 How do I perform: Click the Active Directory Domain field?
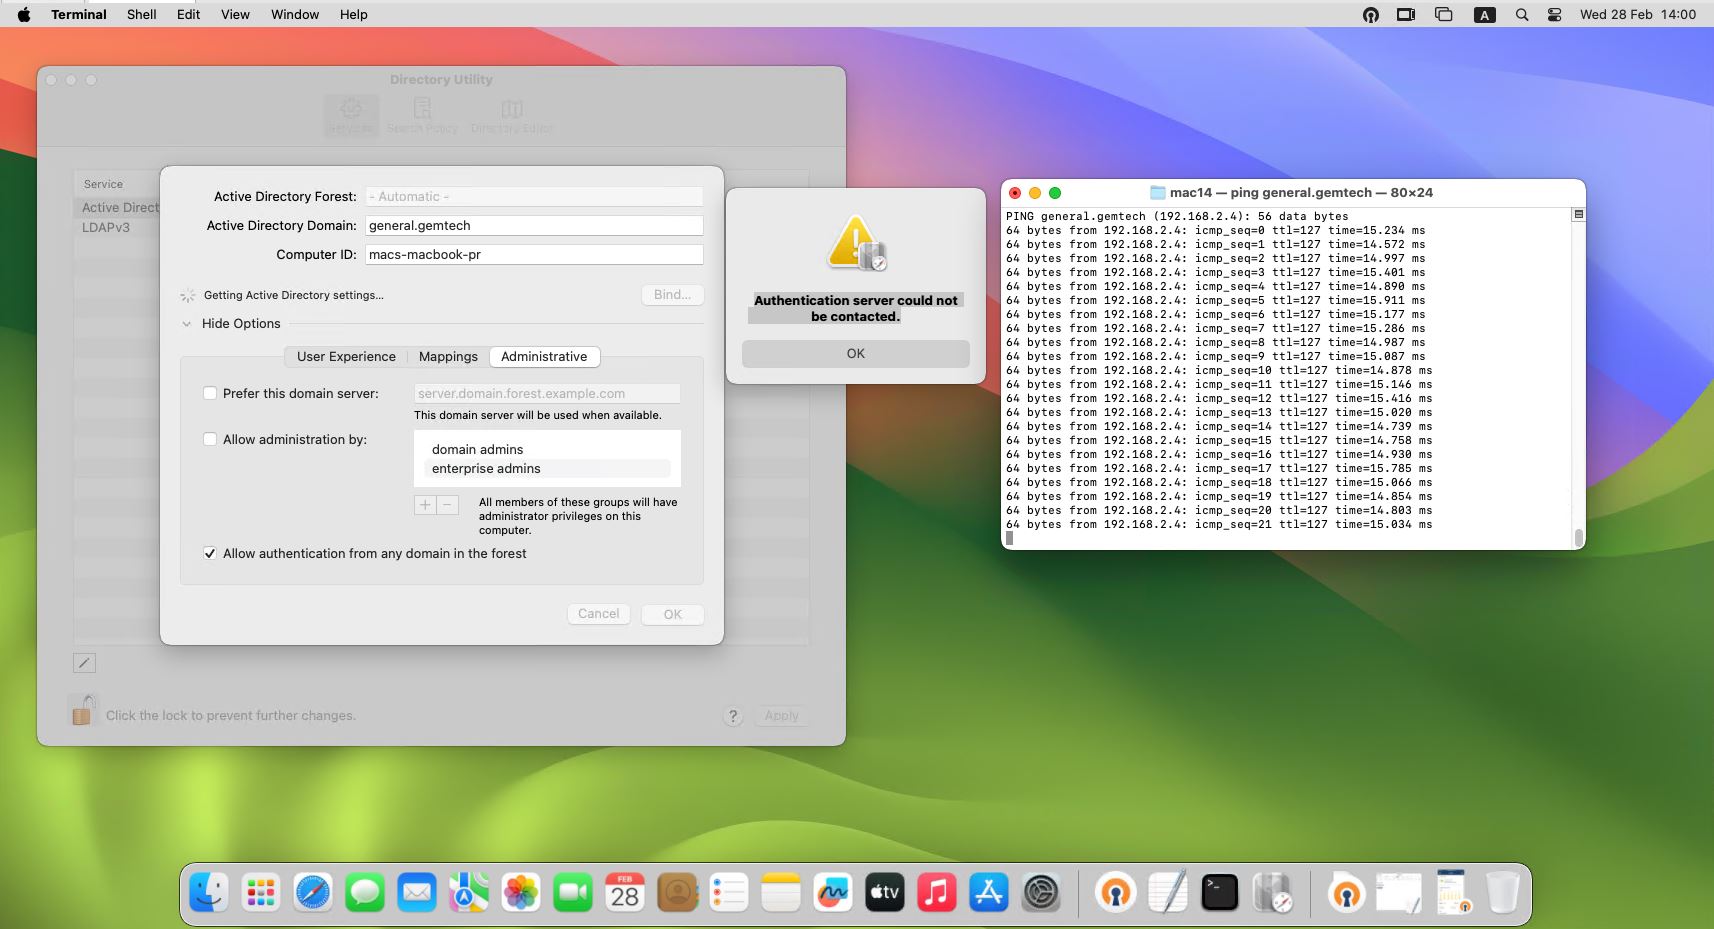[534, 226]
